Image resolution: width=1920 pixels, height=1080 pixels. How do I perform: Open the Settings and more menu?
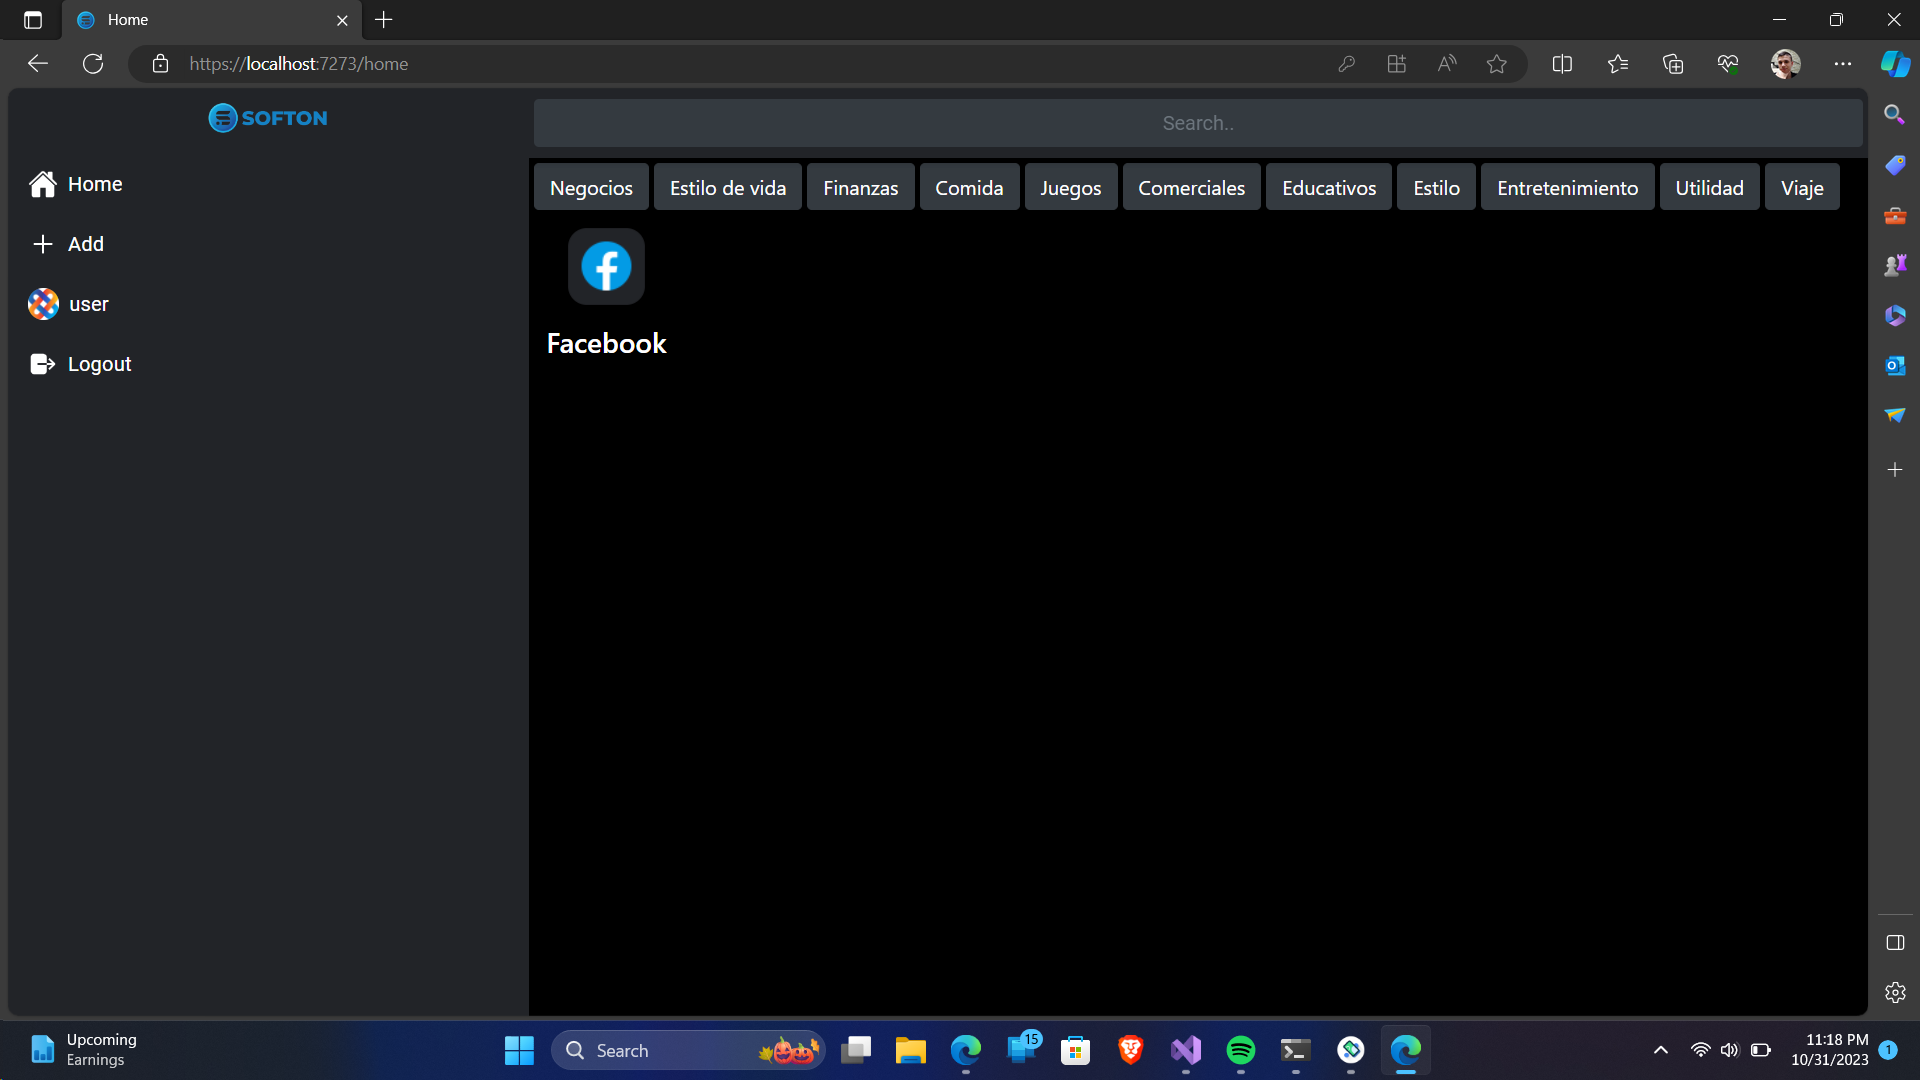pyautogui.click(x=1843, y=64)
